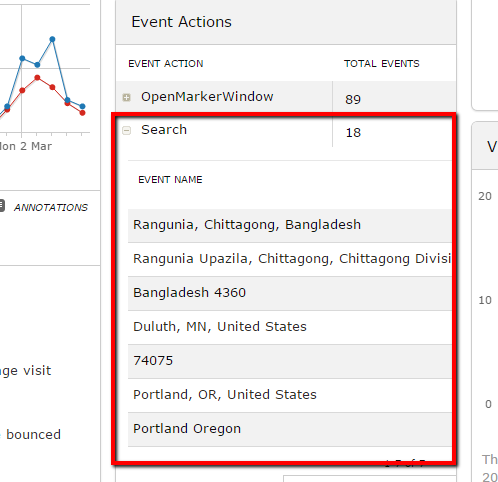This screenshot has height=482, width=498.
Task: Open the Annotations icon under the graph
Action: click(2, 206)
